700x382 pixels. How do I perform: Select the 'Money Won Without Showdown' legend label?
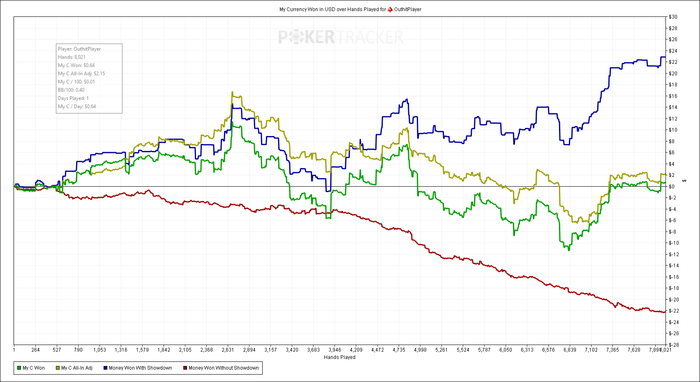(x=224, y=368)
